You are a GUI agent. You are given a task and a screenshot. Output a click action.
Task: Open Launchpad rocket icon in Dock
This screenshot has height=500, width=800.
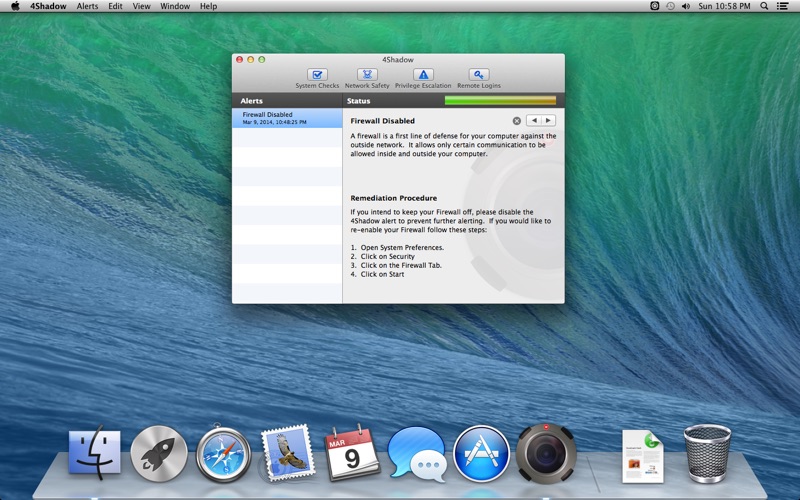click(159, 454)
